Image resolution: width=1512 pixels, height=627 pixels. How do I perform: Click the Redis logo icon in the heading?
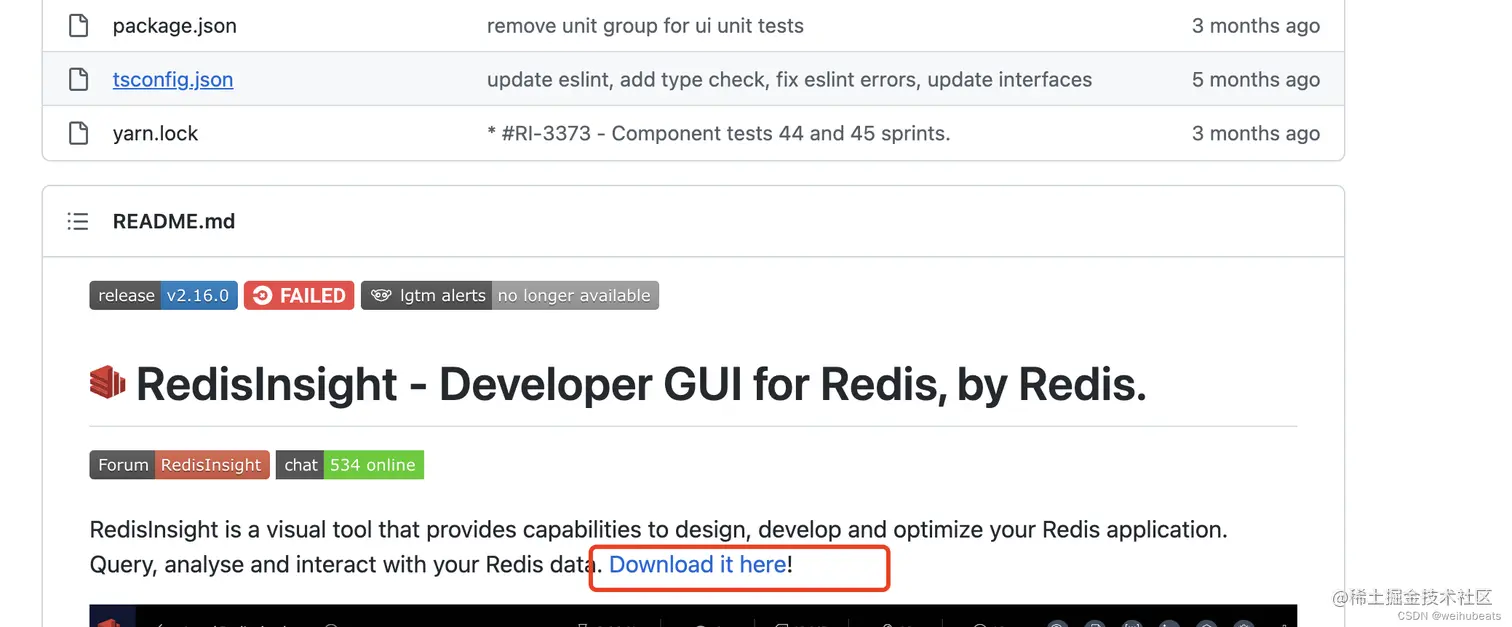tap(107, 383)
